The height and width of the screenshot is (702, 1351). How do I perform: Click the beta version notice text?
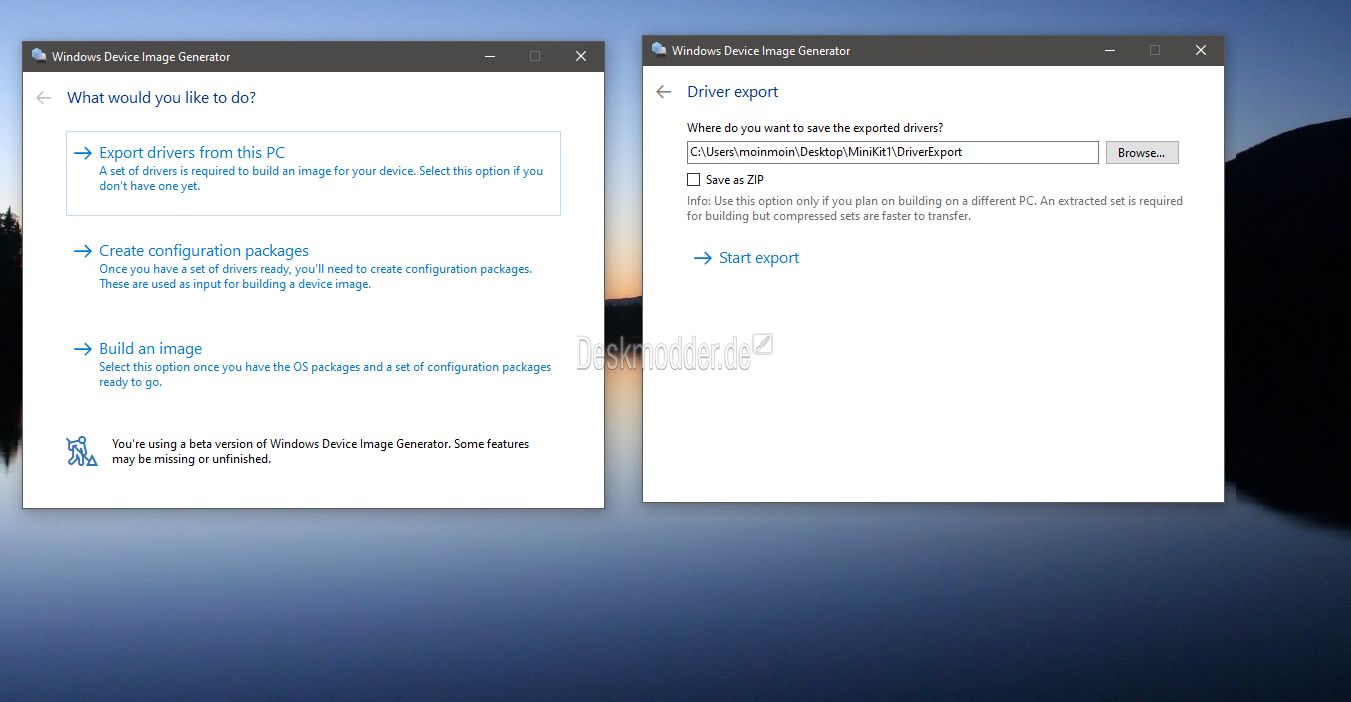(320, 451)
